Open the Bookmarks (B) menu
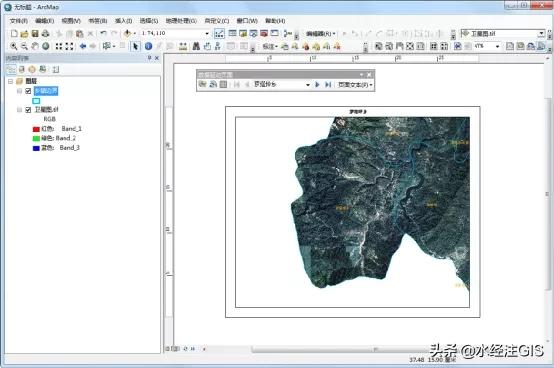554x368 pixels. 98,21
